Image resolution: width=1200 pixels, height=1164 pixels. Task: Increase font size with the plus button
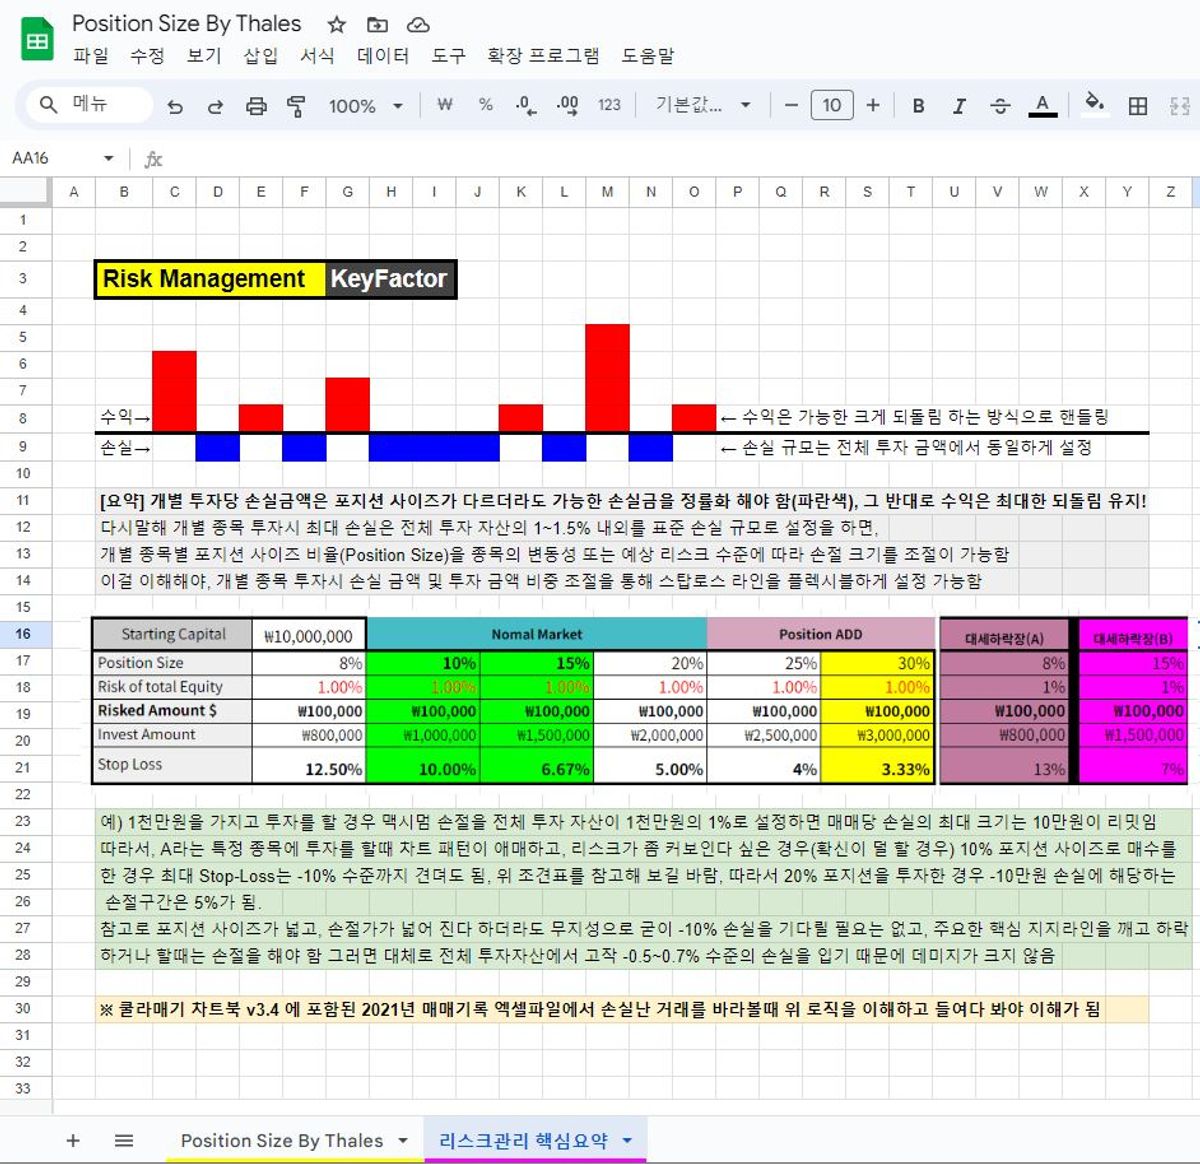tap(873, 106)
